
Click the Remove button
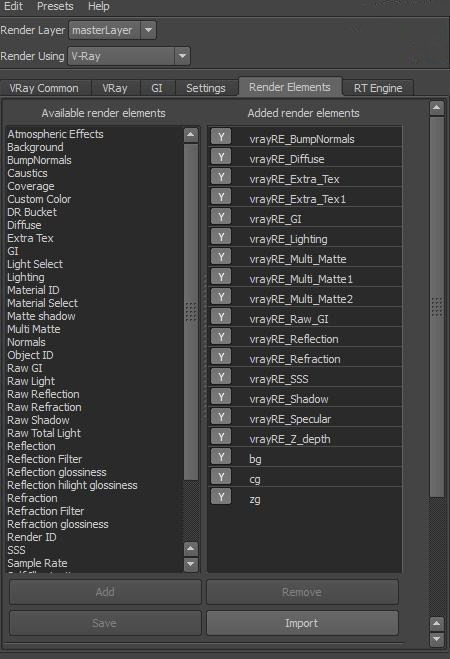[x=302, y=592]
